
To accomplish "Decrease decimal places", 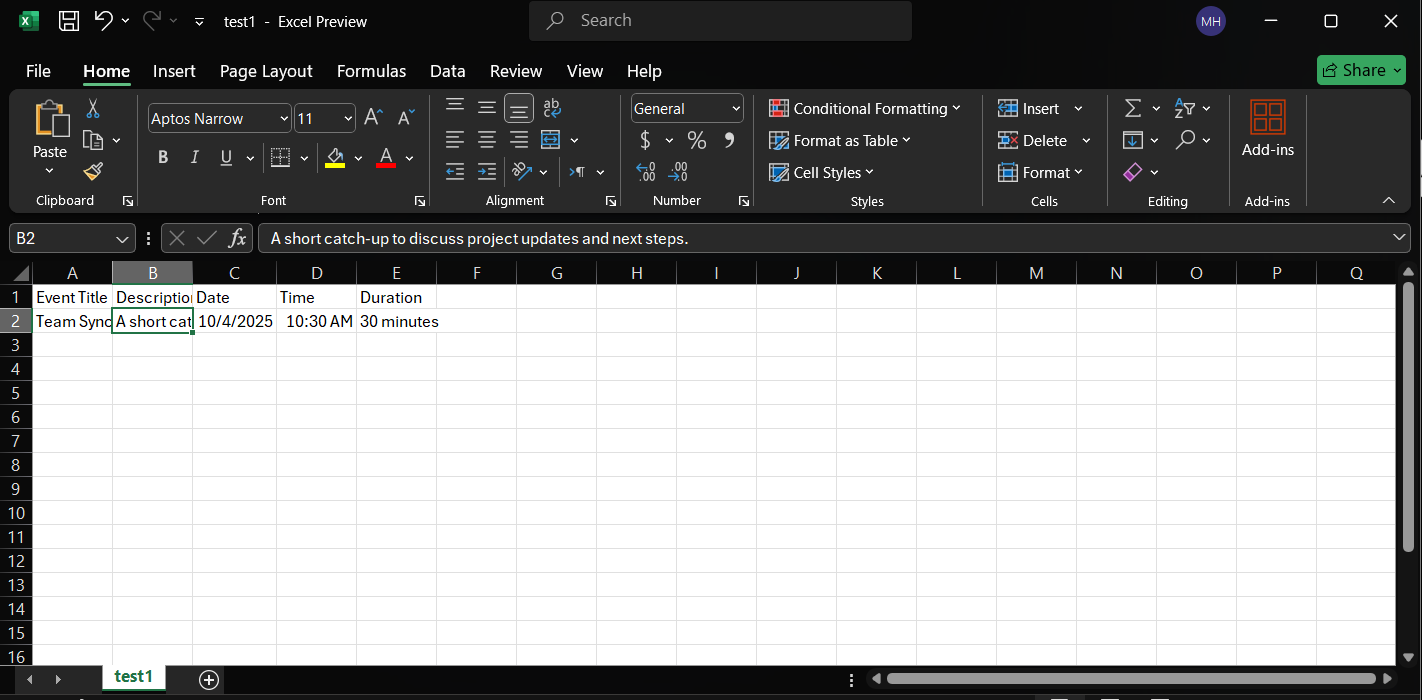I will 678,172.
